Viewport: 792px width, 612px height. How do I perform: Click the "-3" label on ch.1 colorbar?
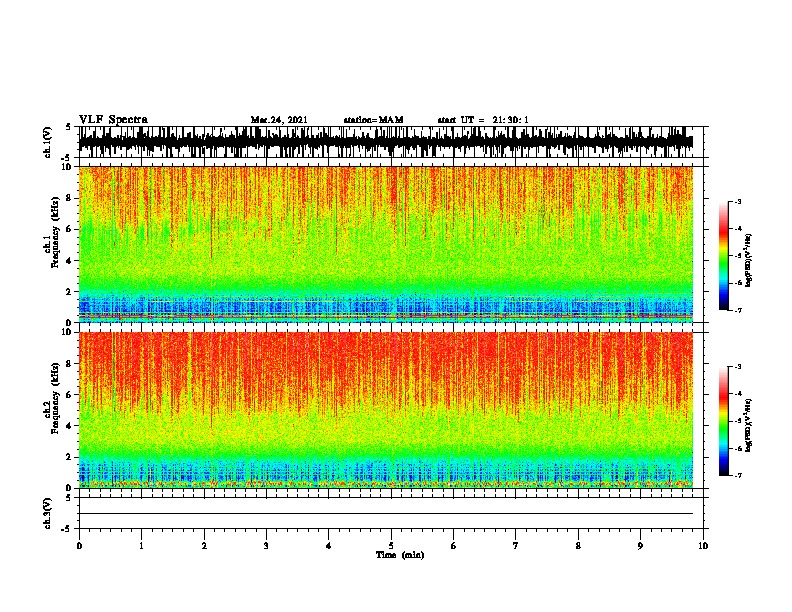click(x=737, y=202)
